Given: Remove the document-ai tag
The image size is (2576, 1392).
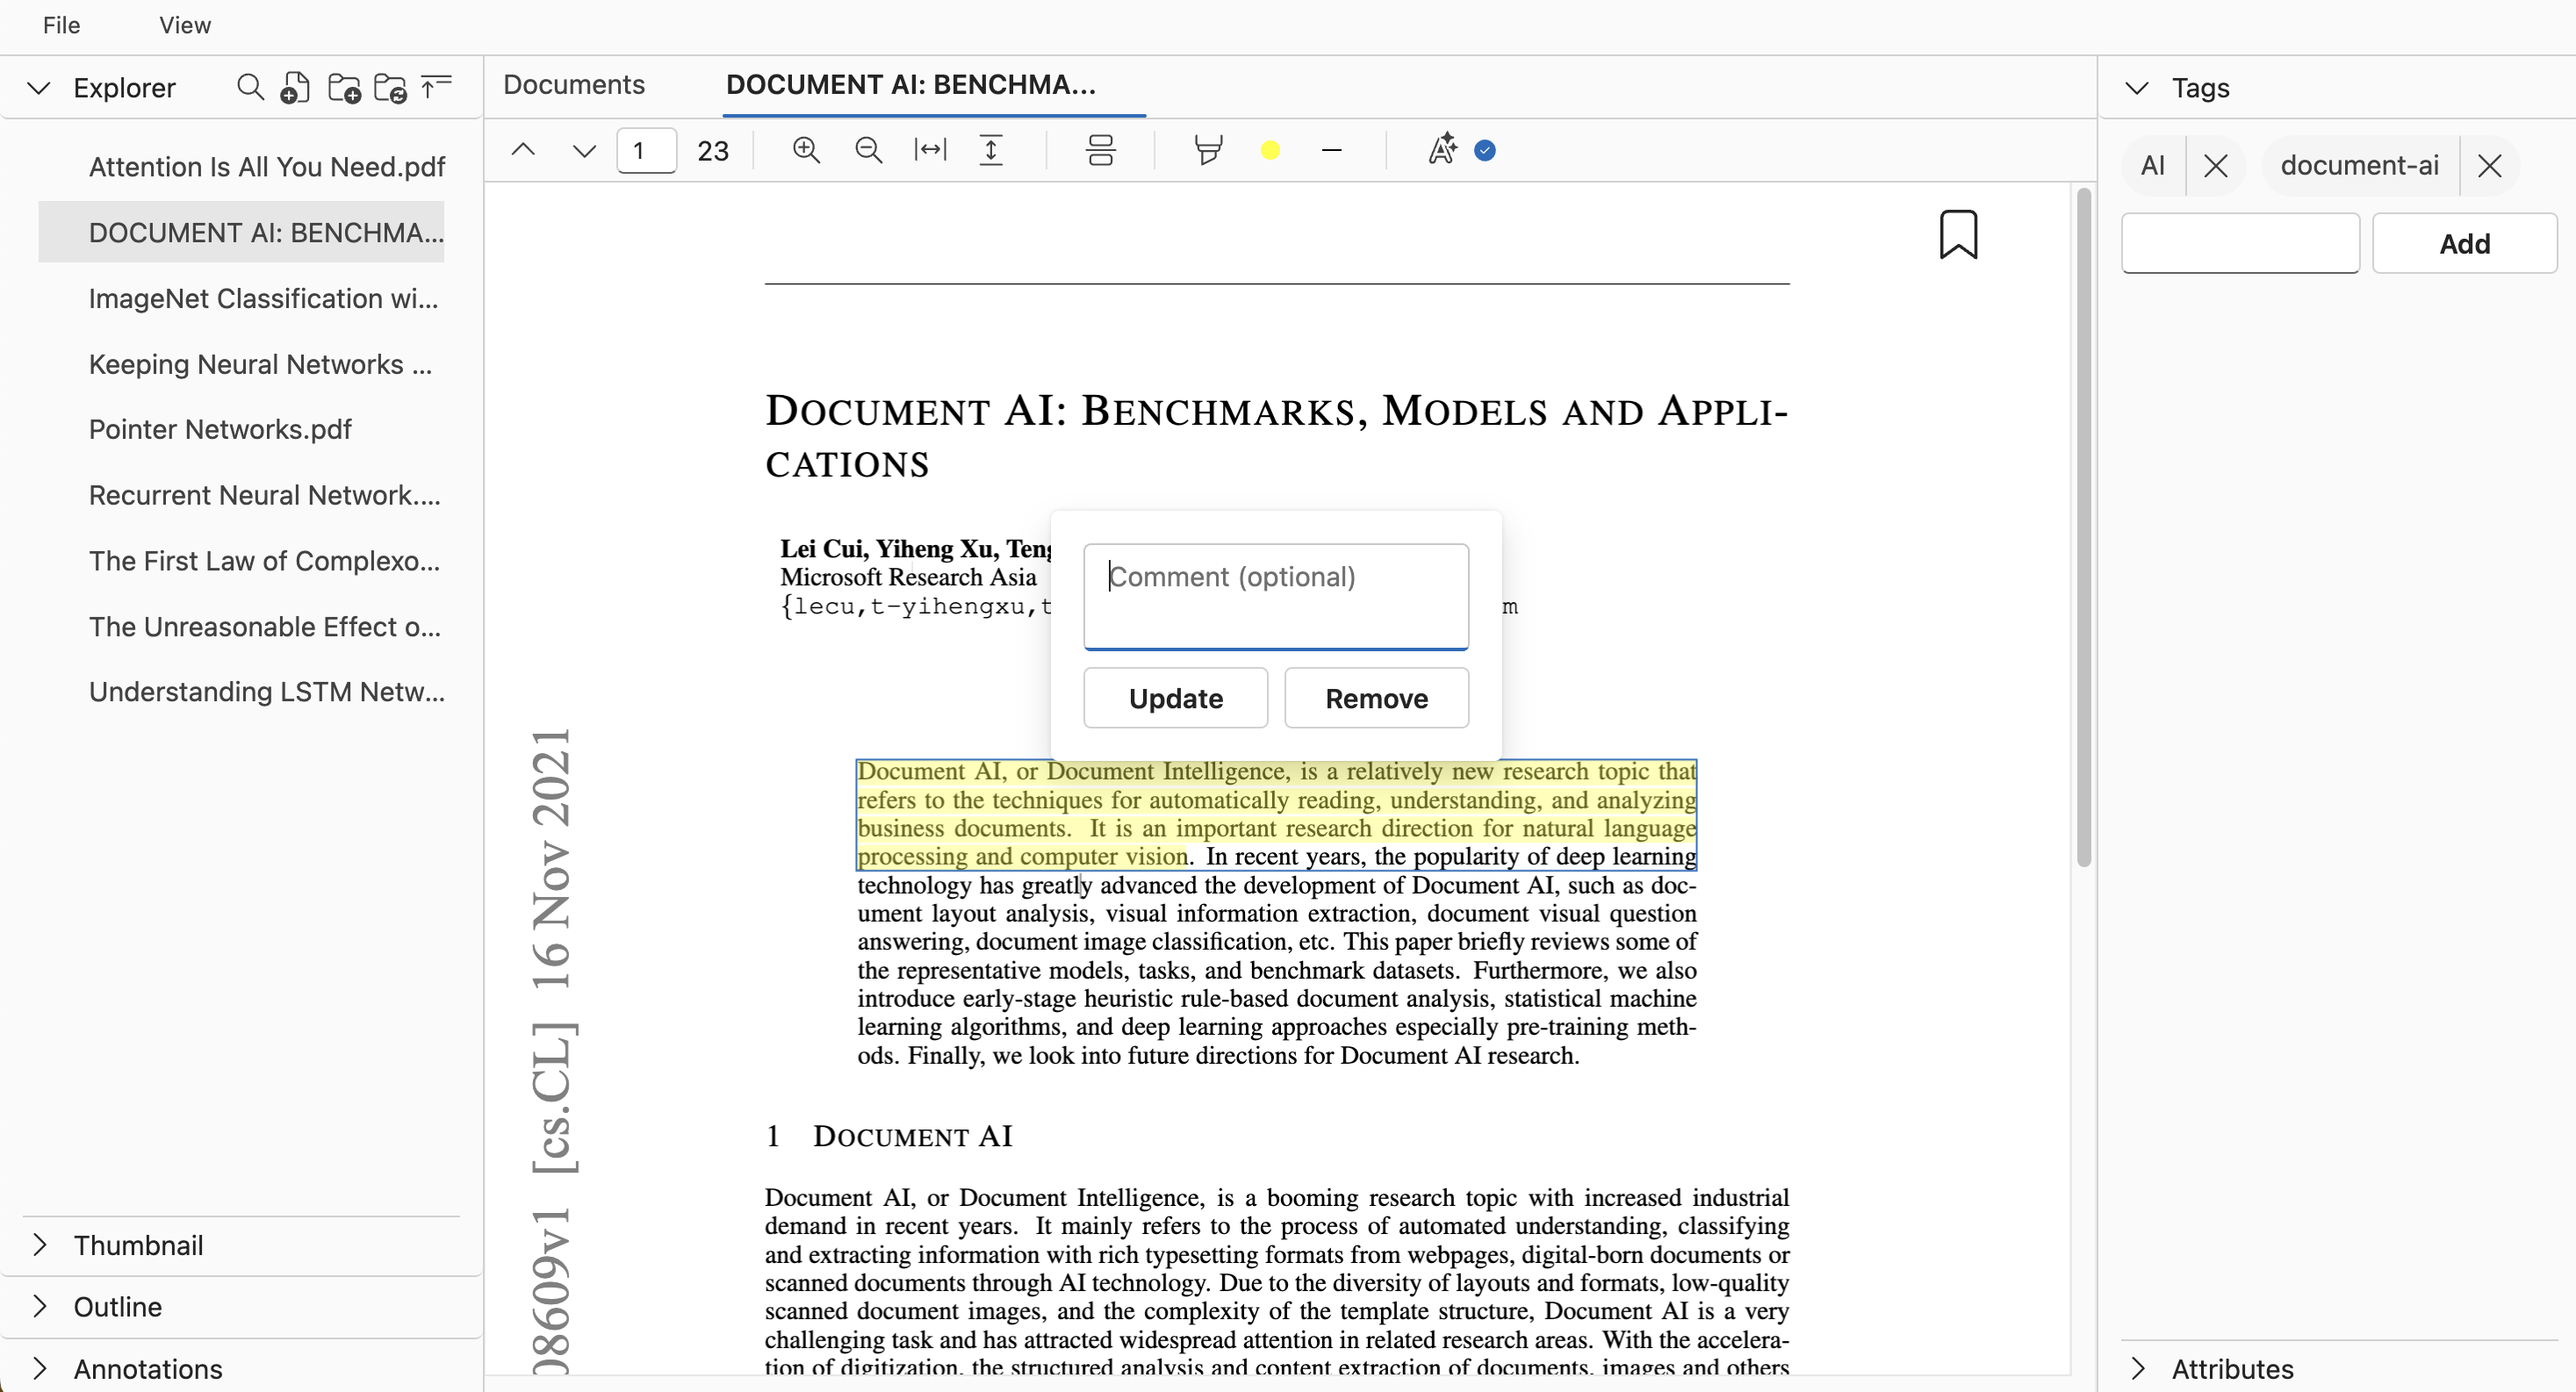Looking at the screenshot, I should pos(2489,166).
